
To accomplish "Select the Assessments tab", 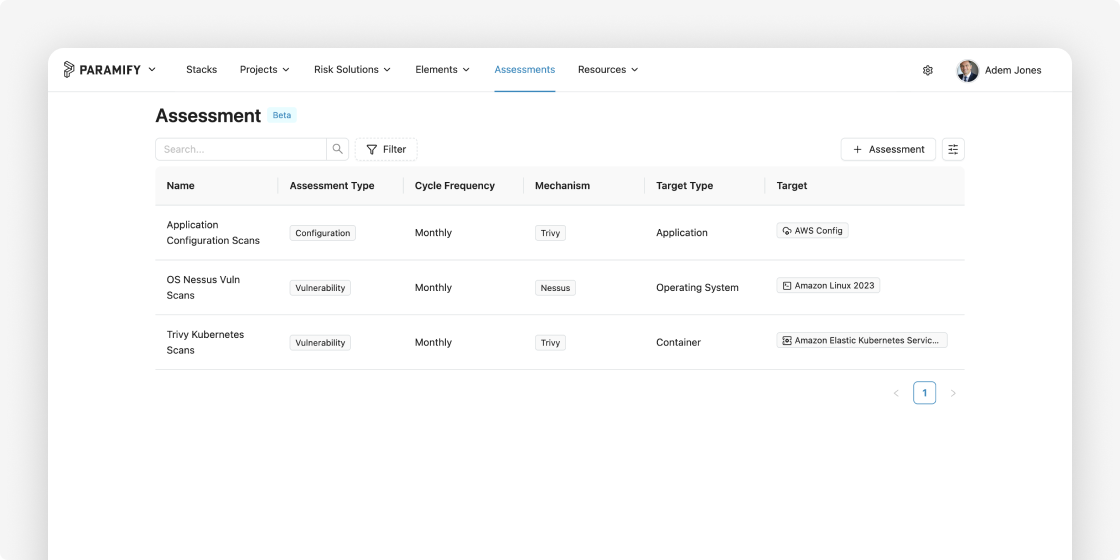I will [x=524, y=69].
